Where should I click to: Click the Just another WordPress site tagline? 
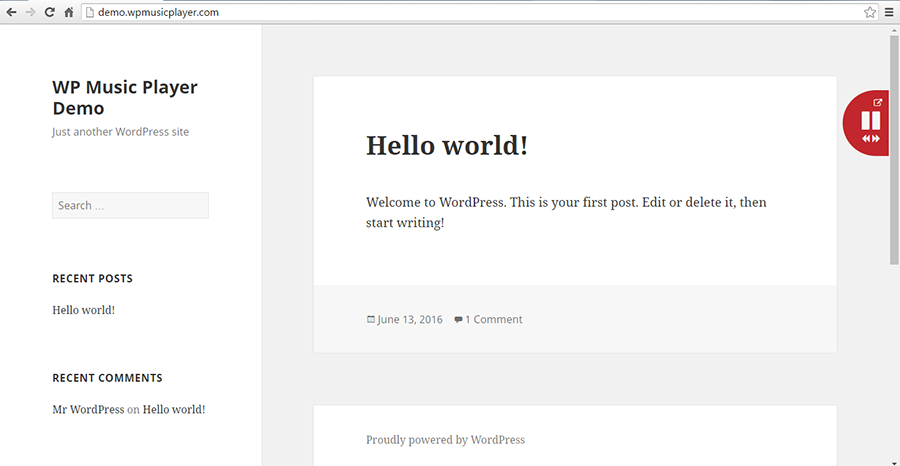[121, 132]
